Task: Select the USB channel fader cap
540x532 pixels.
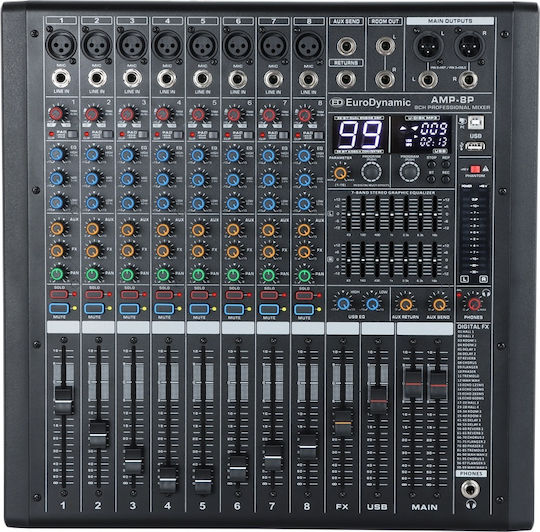Action: click(378, 400)
